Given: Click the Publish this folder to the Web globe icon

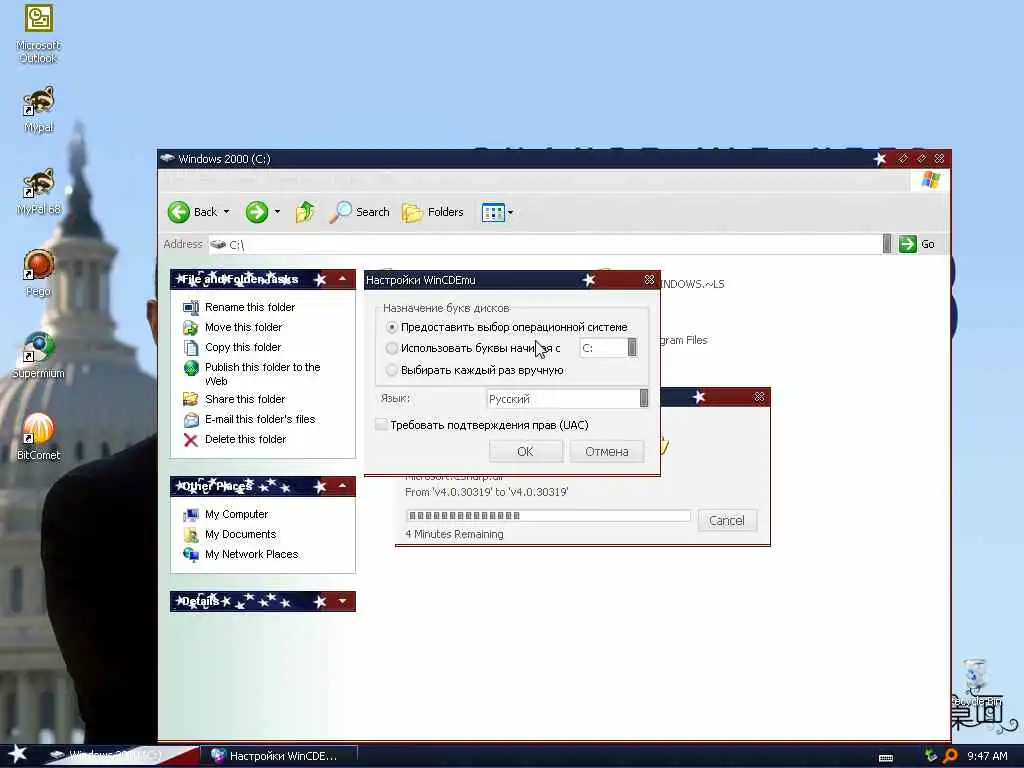Looking at the screenshot, I should pos(191,368).
